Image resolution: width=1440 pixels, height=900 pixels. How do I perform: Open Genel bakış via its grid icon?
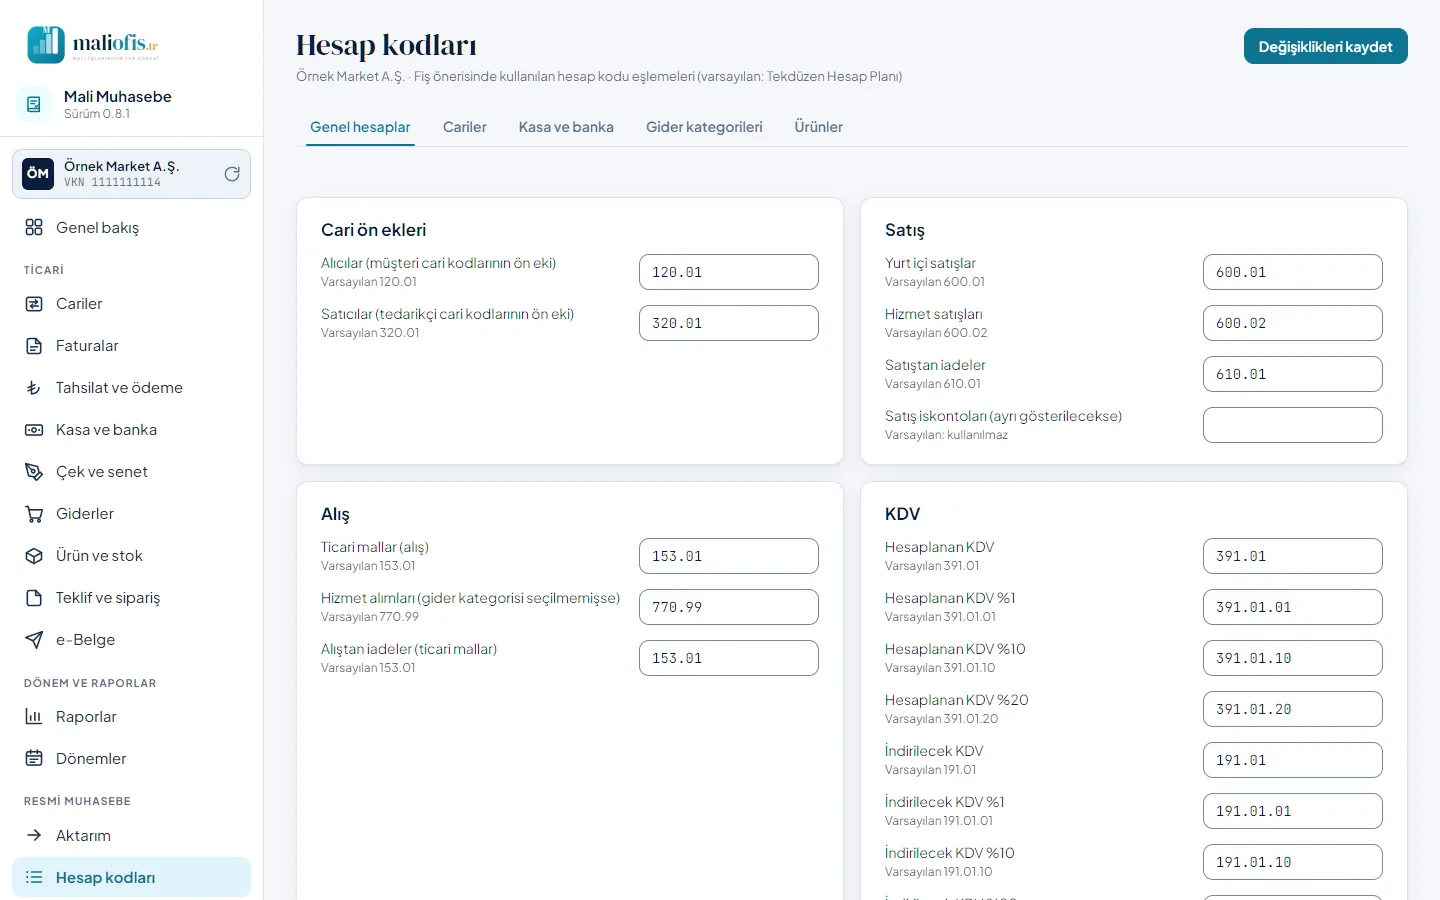[34, 228]
